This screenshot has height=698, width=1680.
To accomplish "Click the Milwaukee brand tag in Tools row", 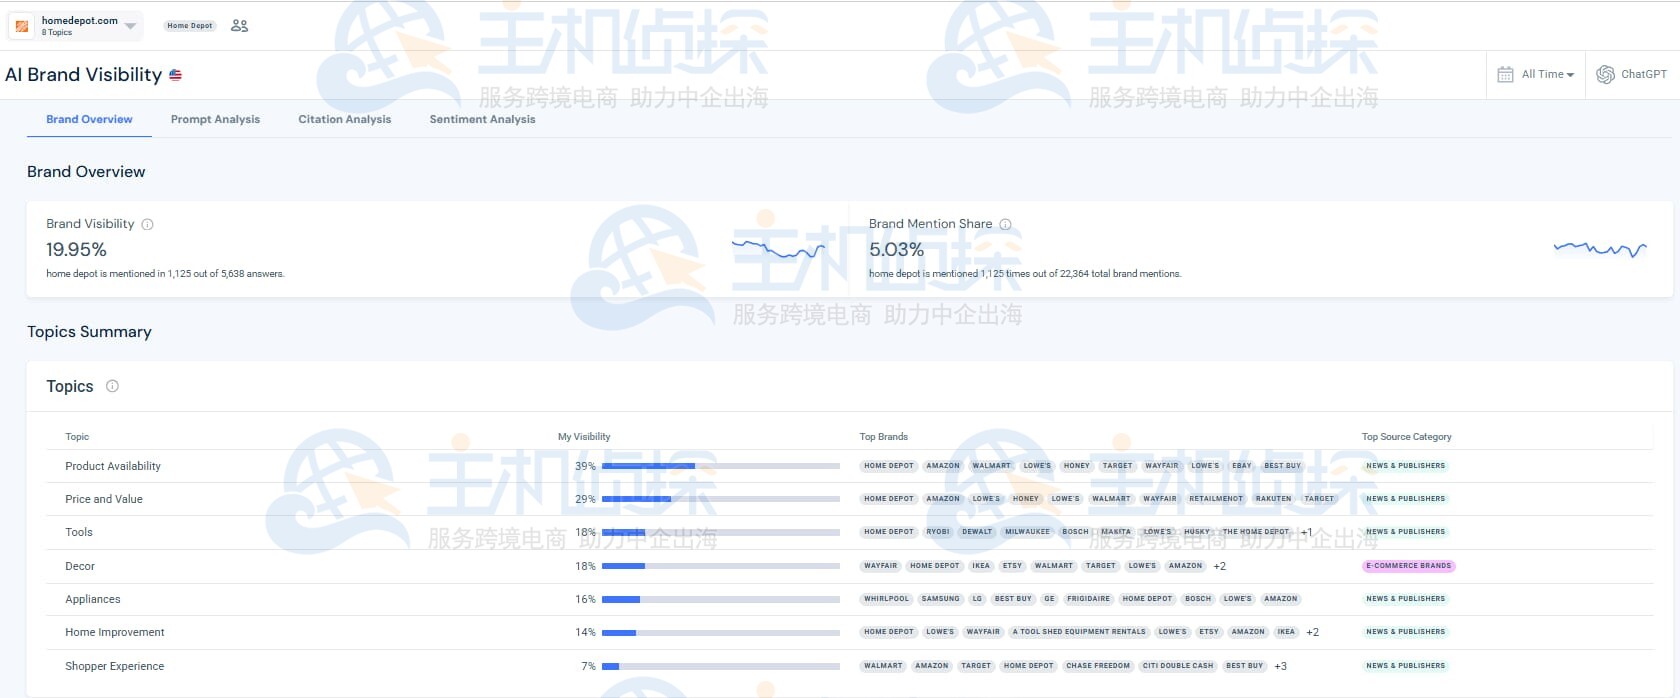I will point(1028,532).
